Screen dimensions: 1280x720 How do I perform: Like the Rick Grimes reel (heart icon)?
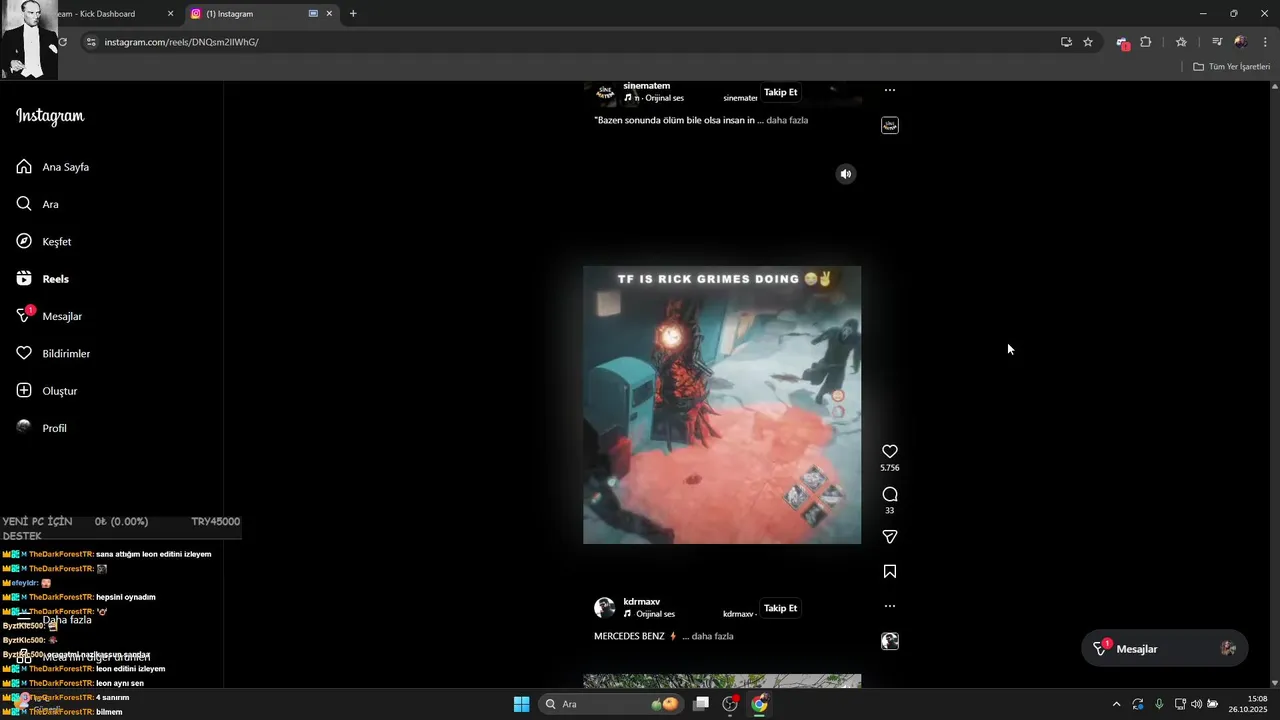(x=890, y=451)
